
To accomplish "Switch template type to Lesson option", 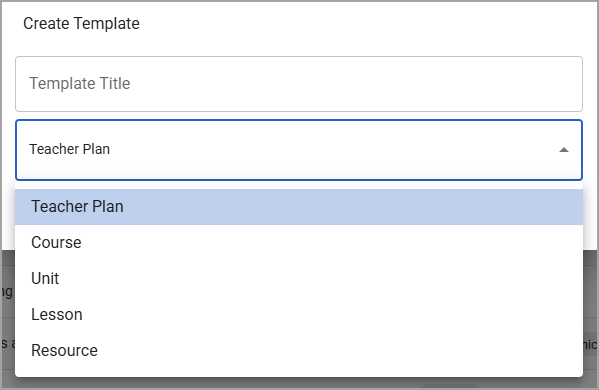I will point(299,314).
